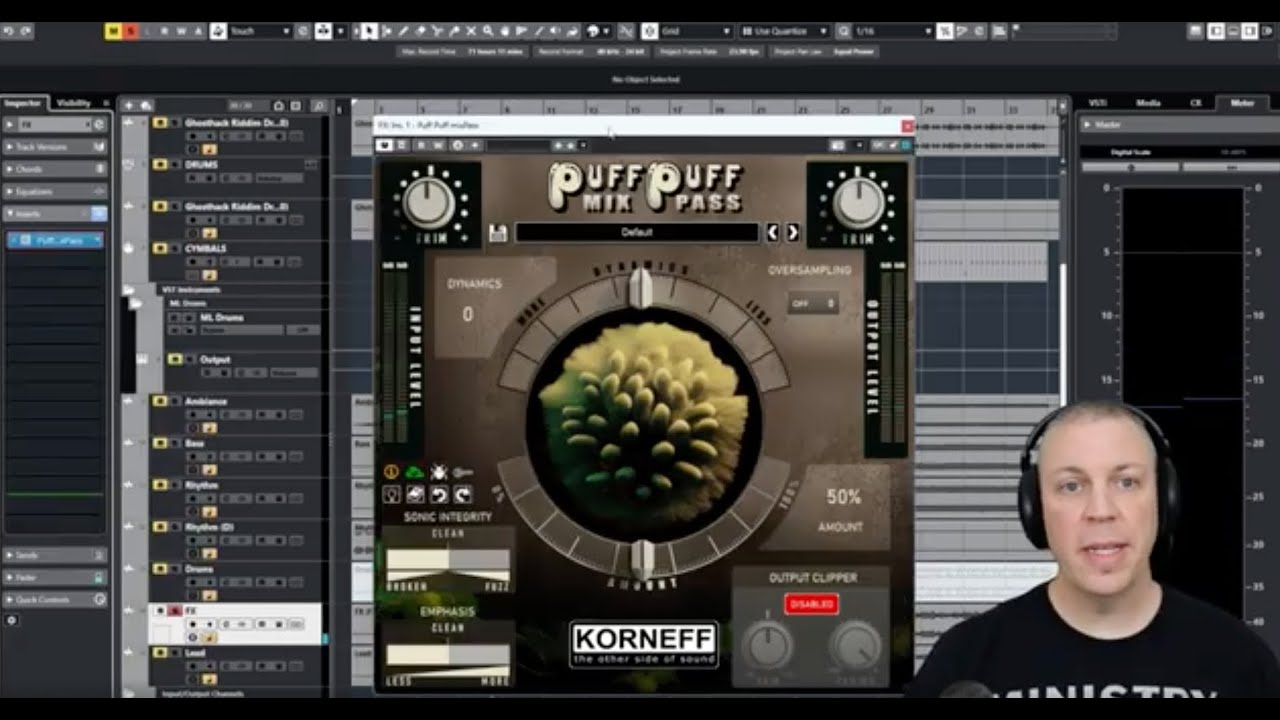Click the green cloud icon in plugin
1280x720 pixels.
413,472
